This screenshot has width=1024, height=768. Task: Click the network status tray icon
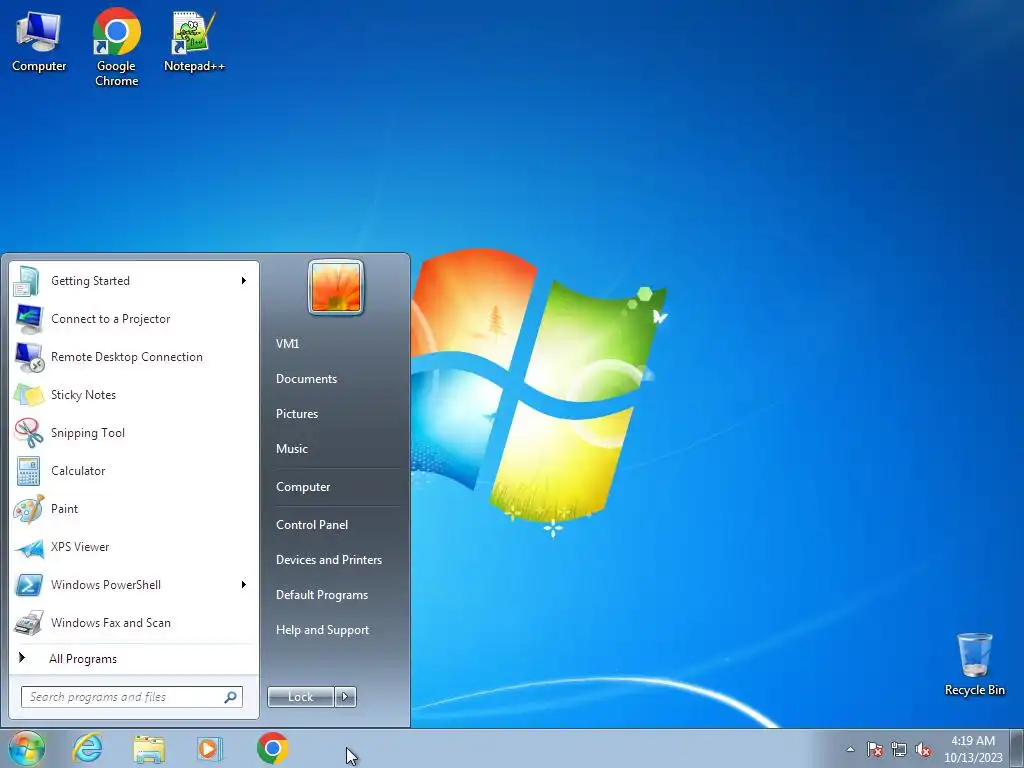899,749
